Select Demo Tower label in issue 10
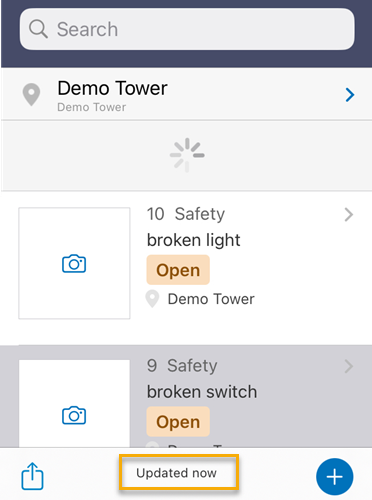 point(211,299)
